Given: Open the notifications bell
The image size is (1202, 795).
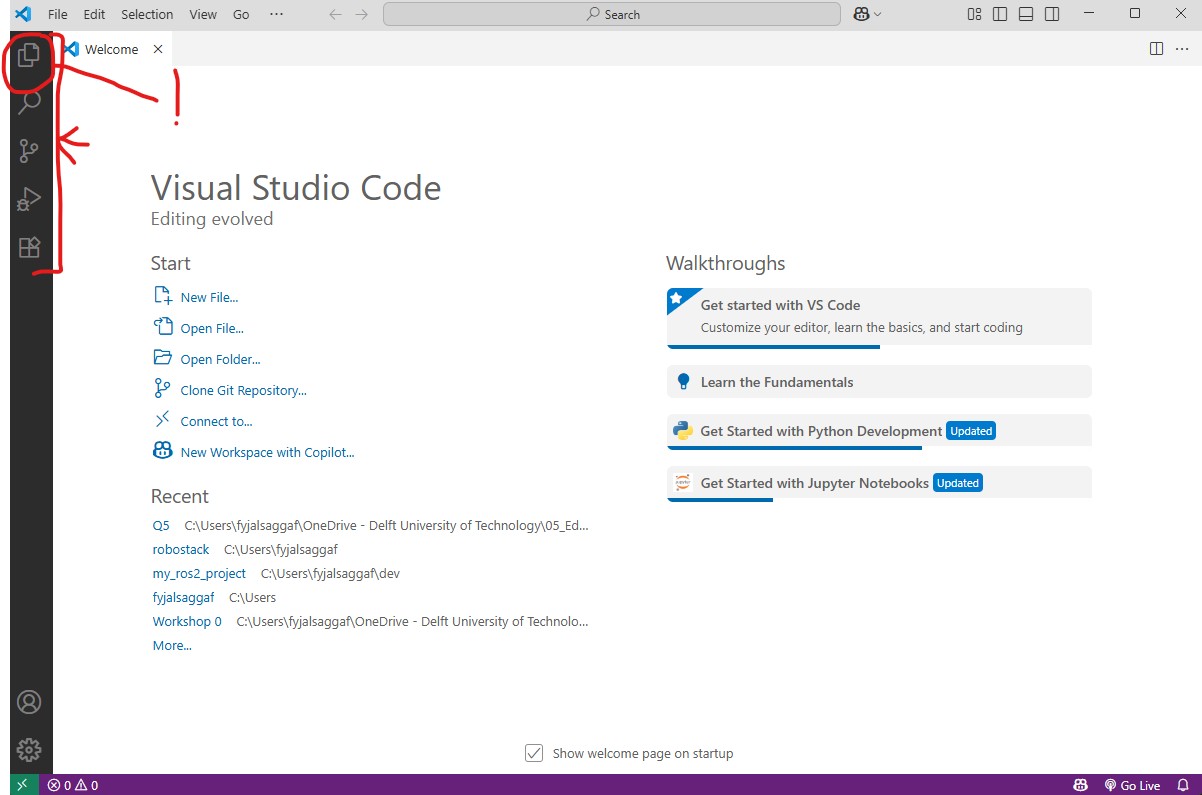Looking at the screenshot, I should click(x=1182, y=785).
